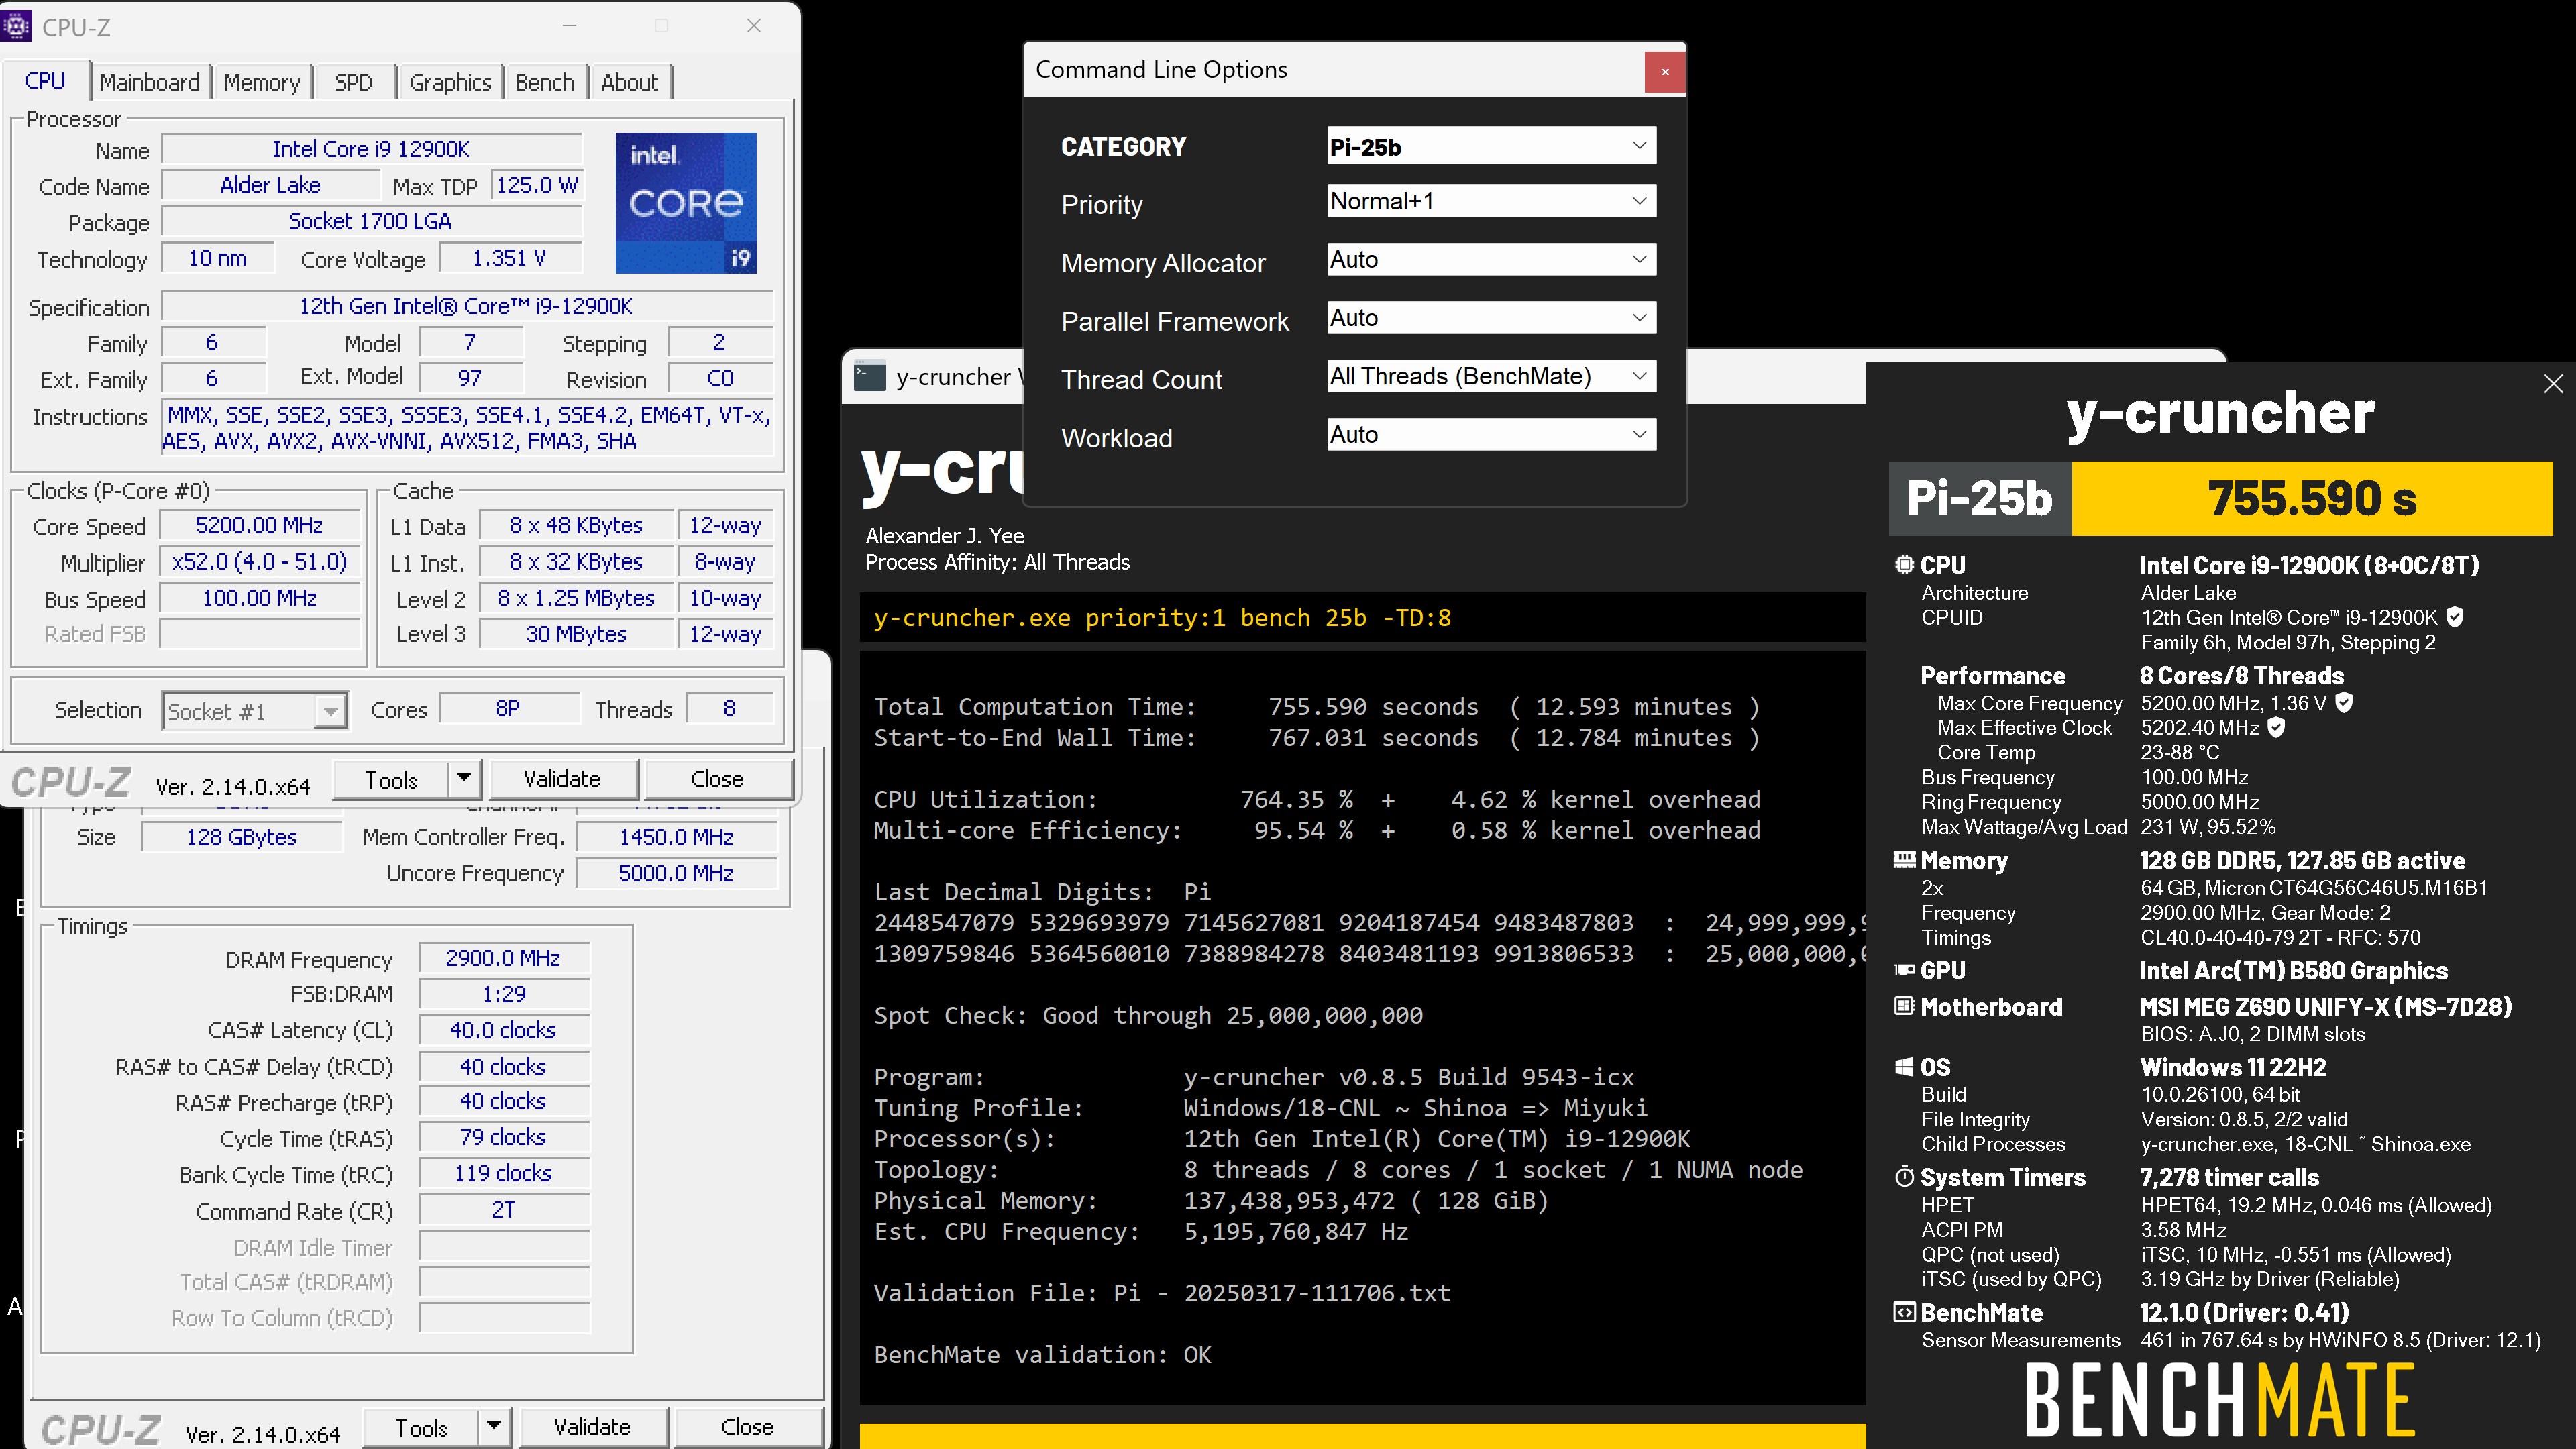Click the System Timers clock icon

pos(1904,1177)
